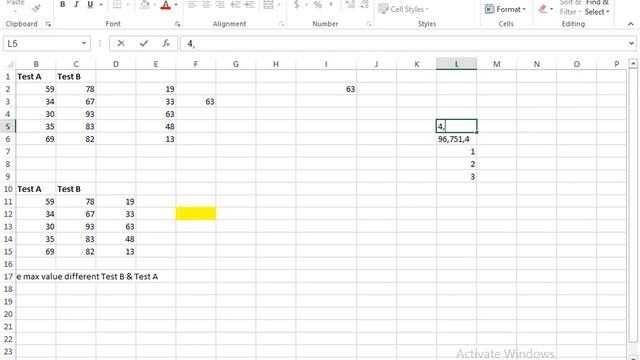Image resolution: width=640 pixels, height=360 pixels.
Task: Click the Clear eraser icon
Action: coord(542,9)
